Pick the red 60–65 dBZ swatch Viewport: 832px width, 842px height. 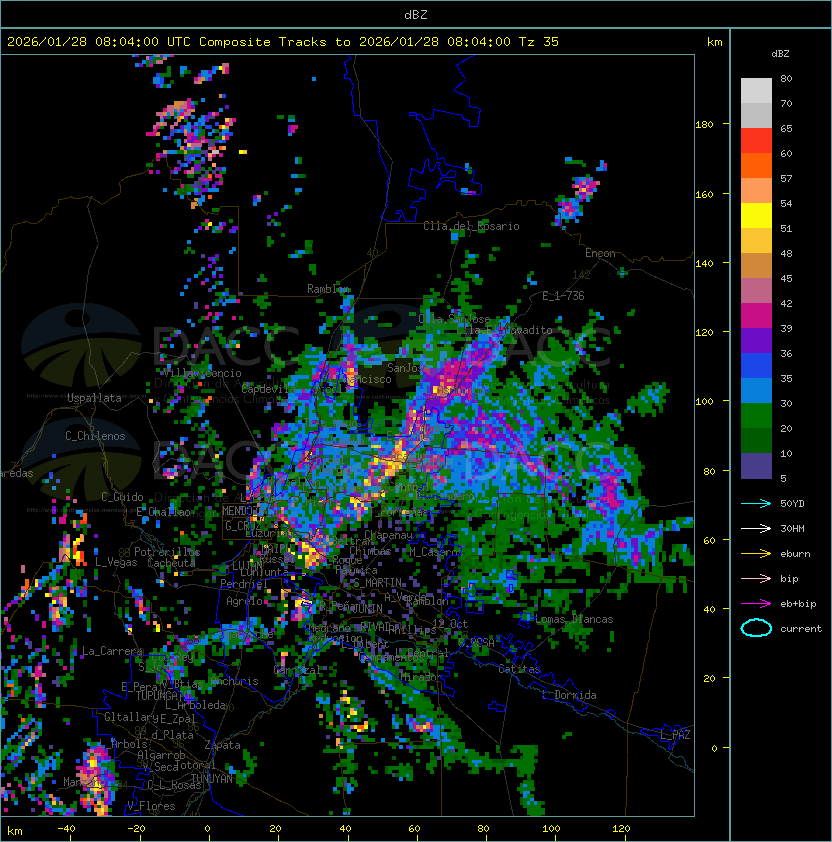pos(756,141)
